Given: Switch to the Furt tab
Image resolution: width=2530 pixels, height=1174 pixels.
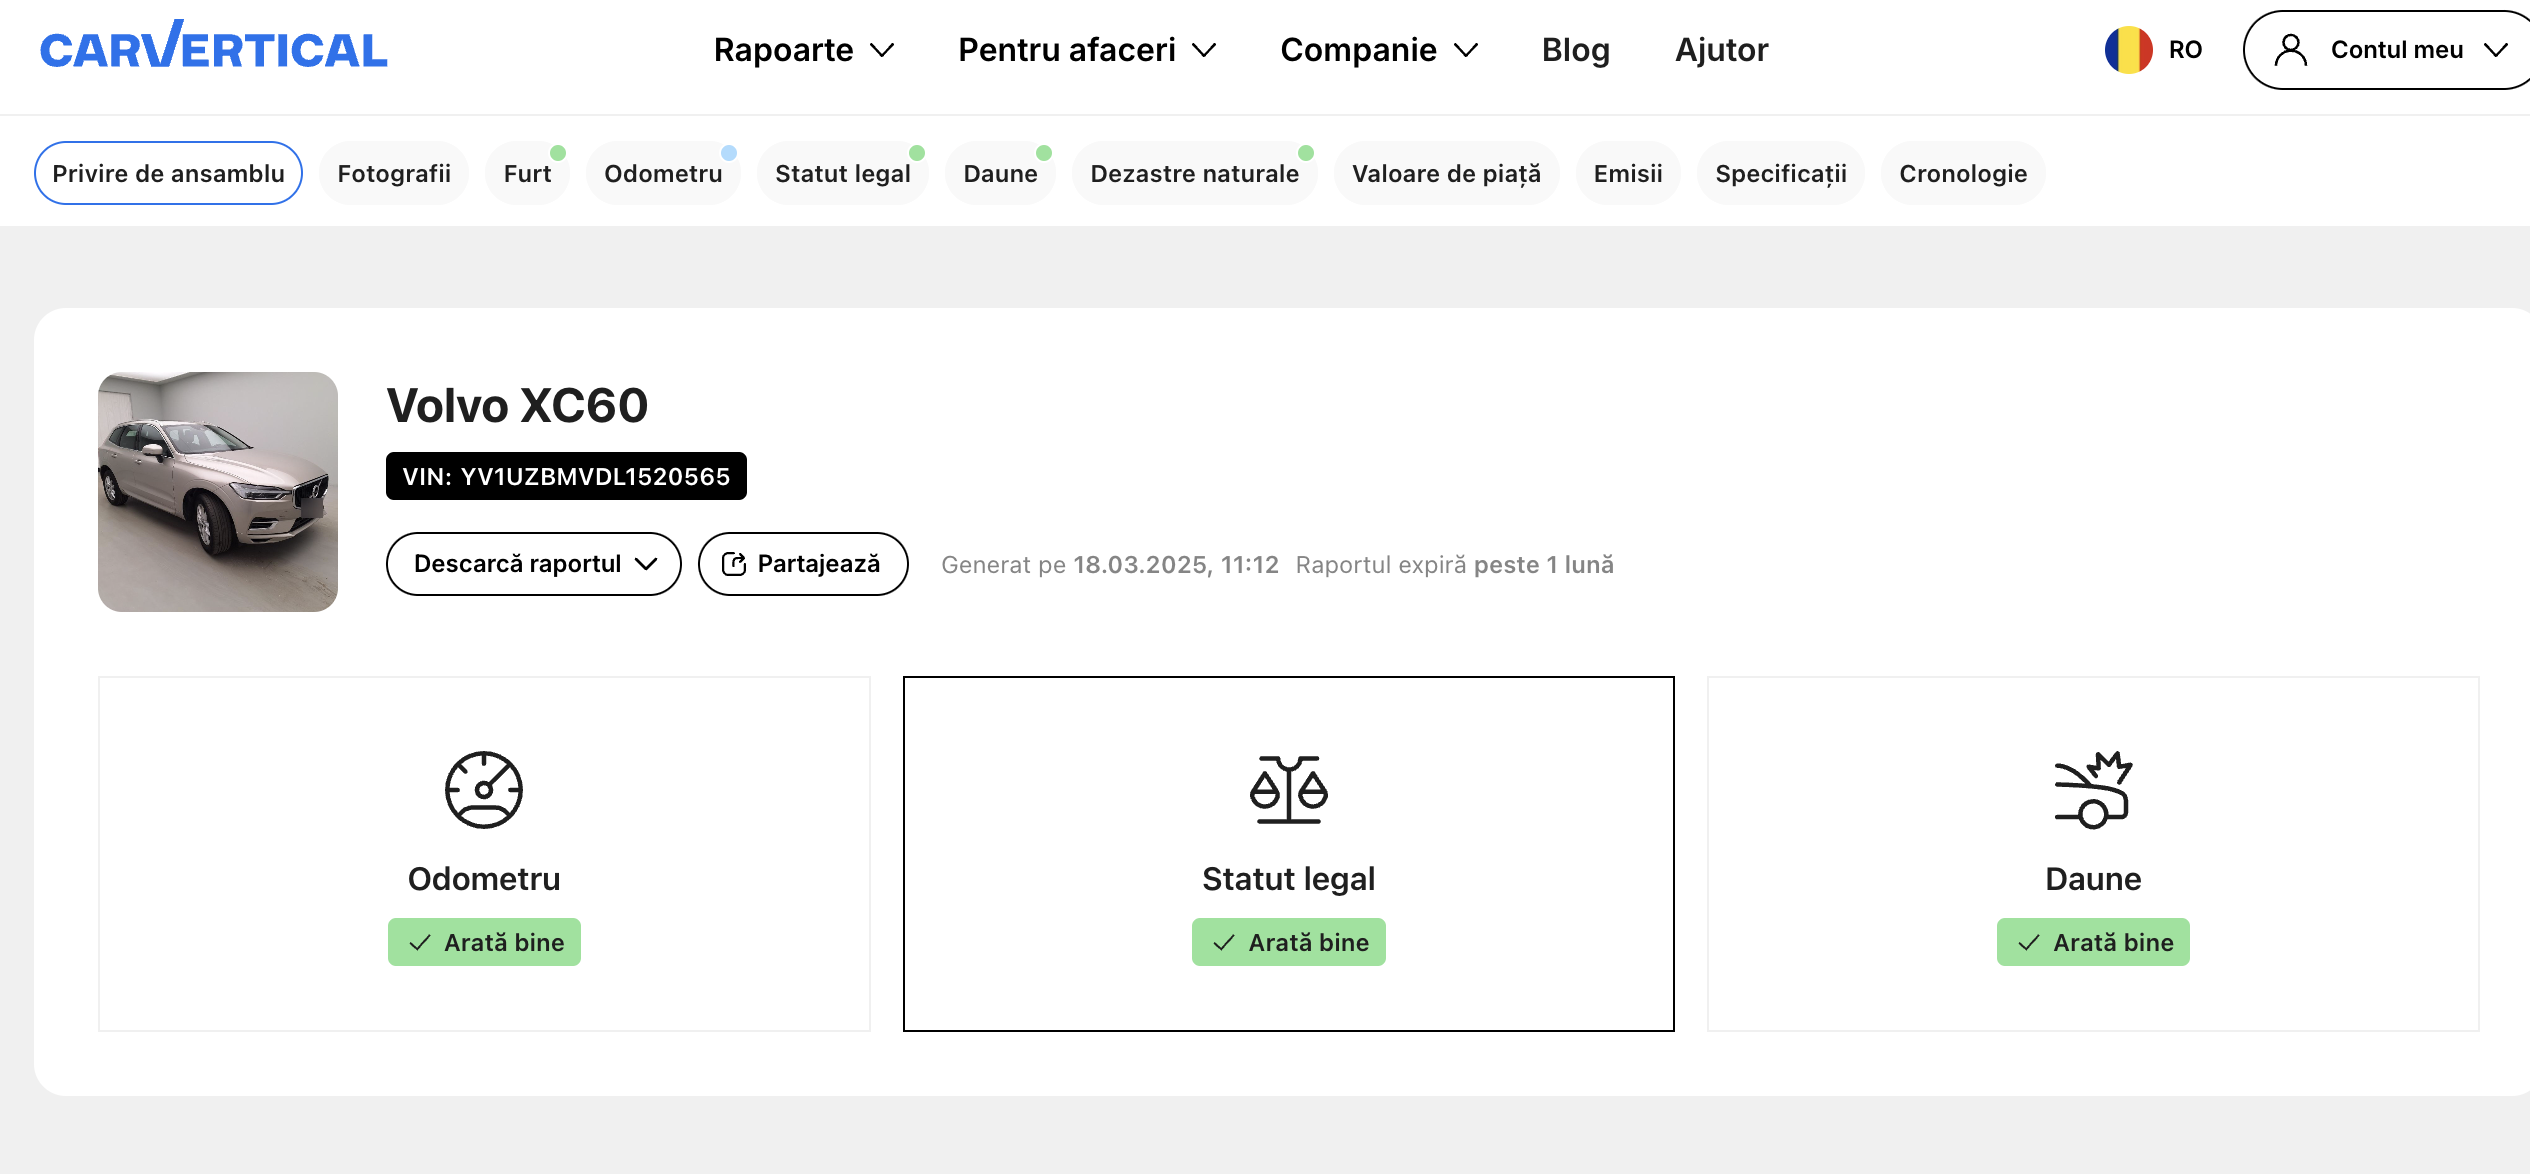Looking at the screenshot, I should tap(527, 173).
